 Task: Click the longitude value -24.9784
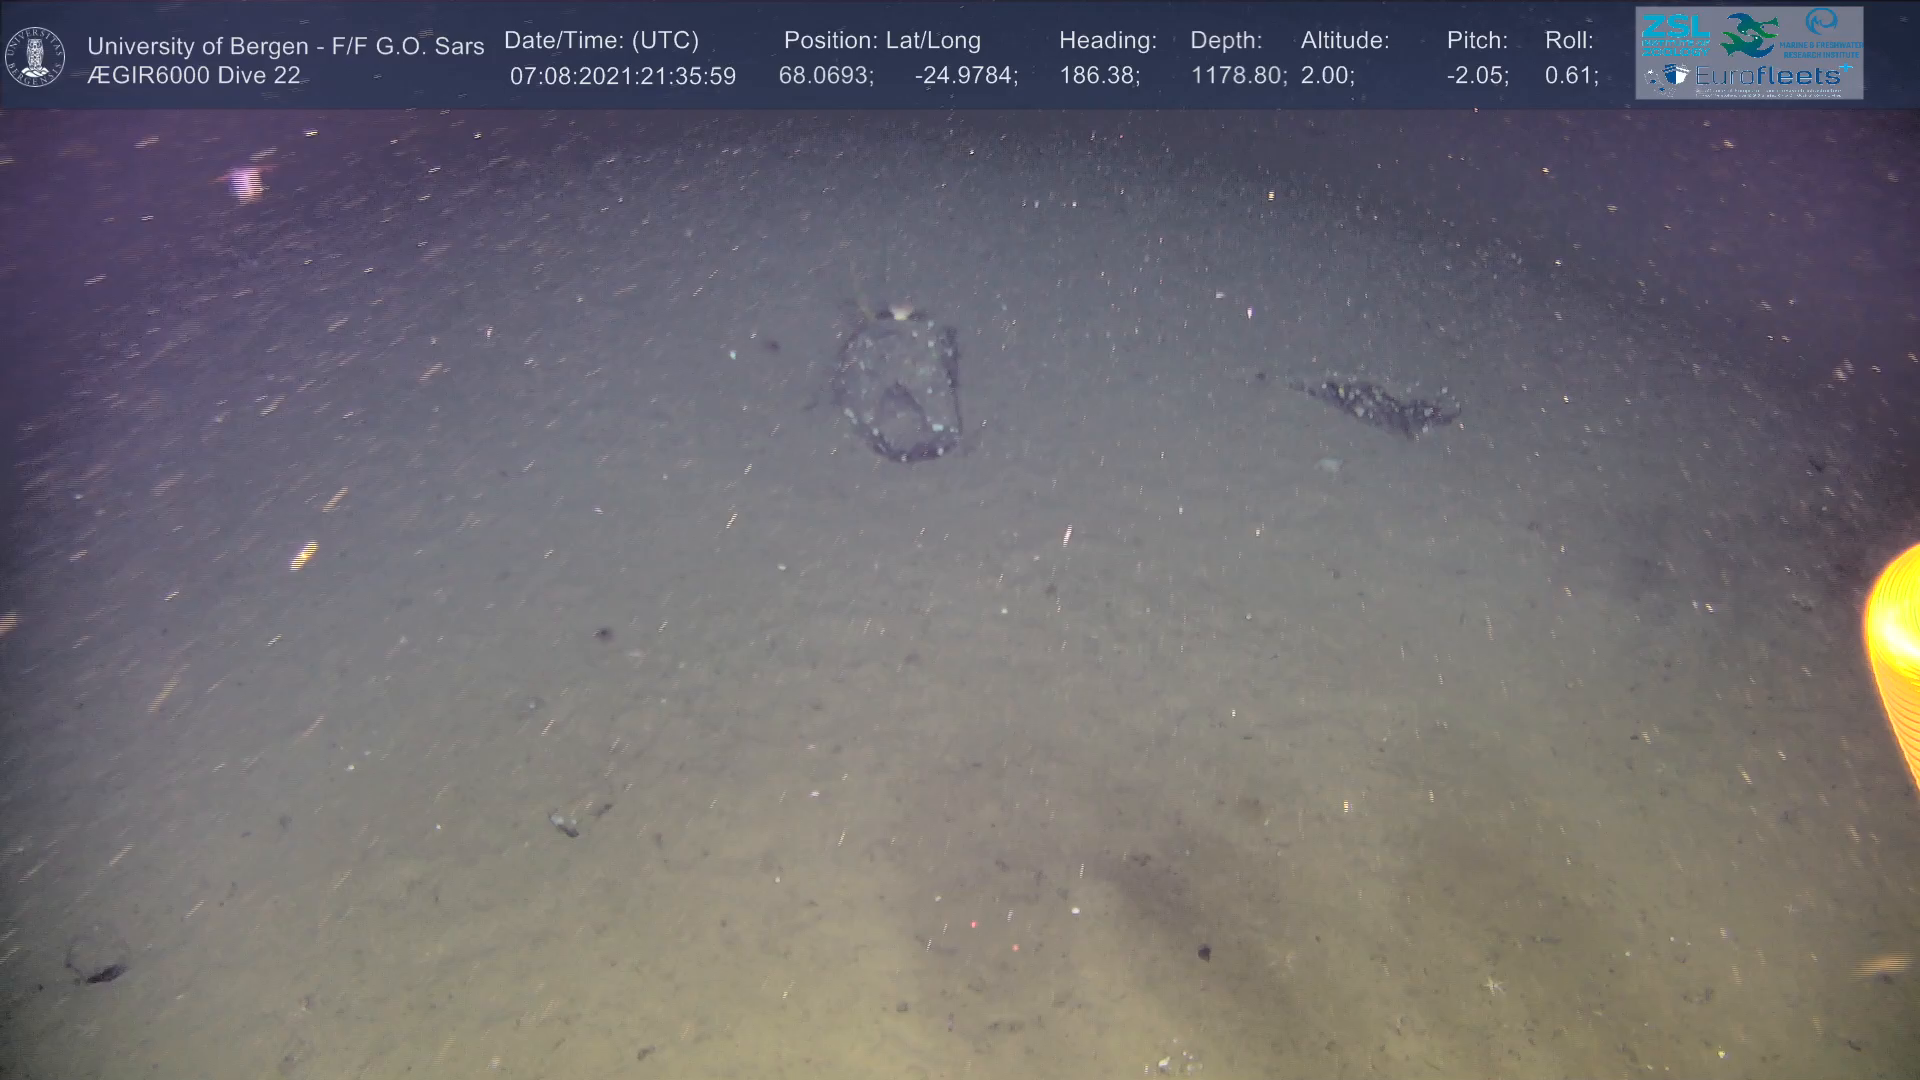pyautogui.click(x=965, y=76)
